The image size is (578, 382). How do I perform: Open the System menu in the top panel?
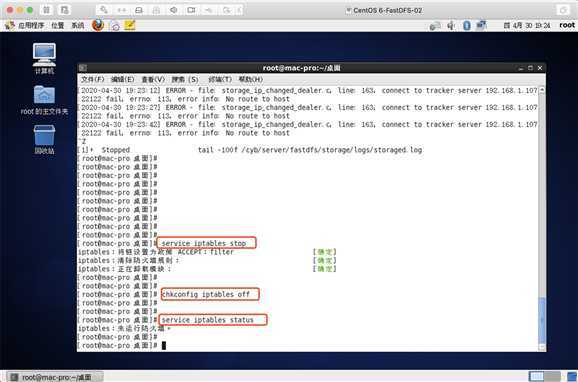point(77,25)
